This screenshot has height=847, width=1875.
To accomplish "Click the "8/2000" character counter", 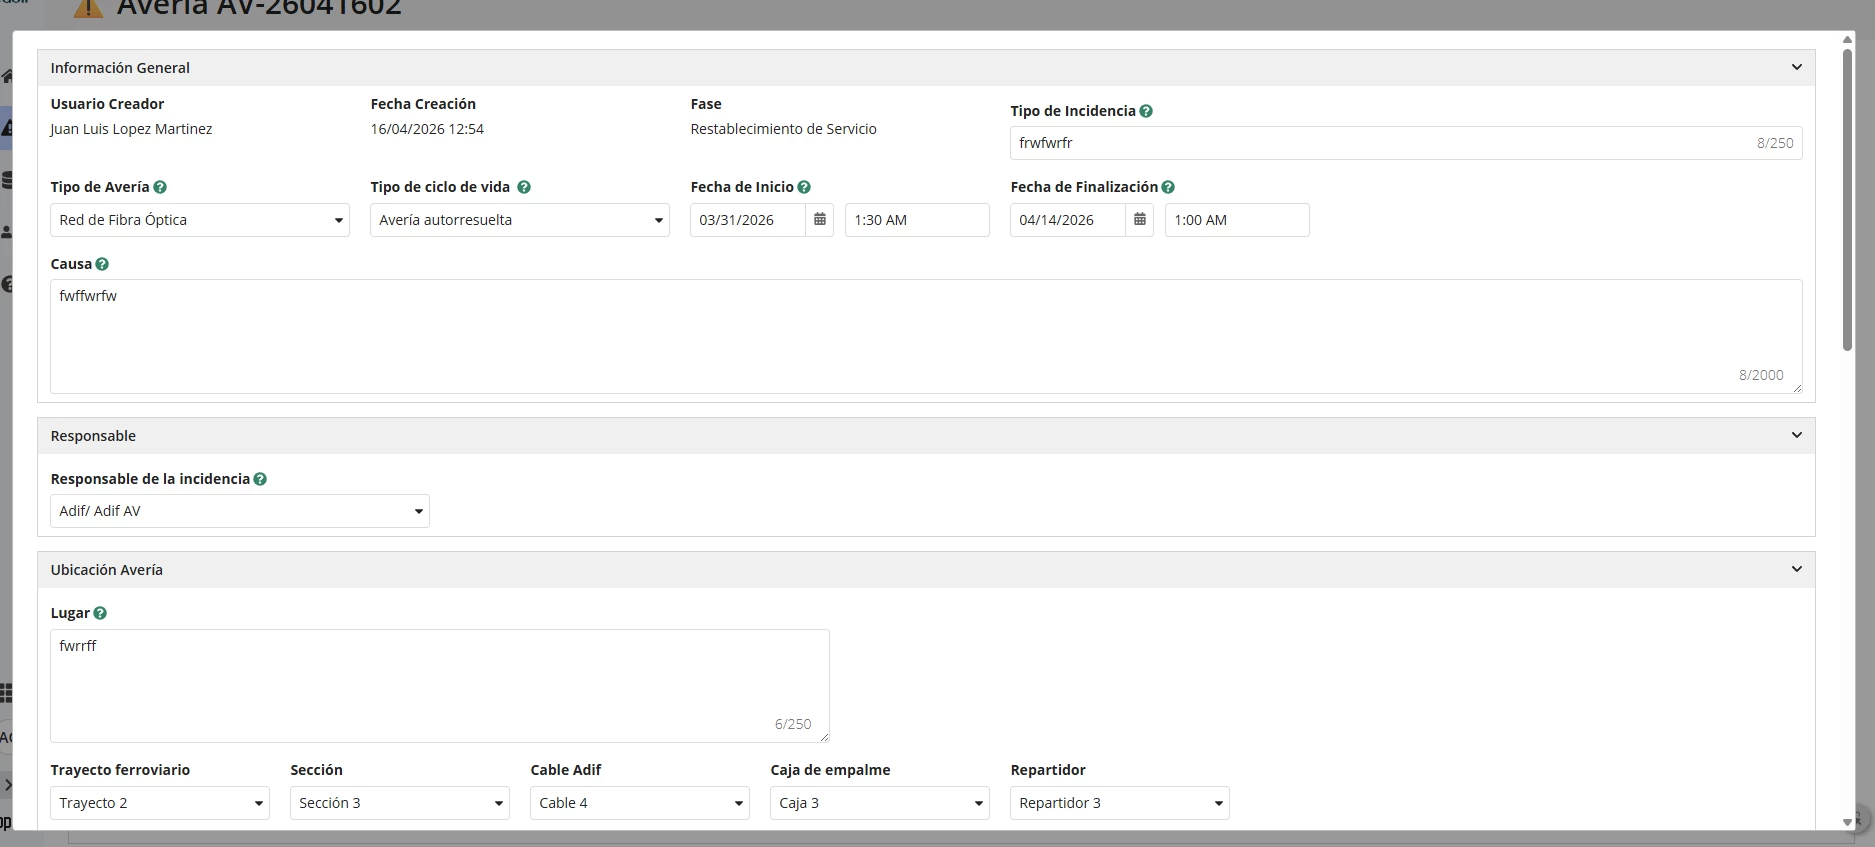I will click(1761, 375).
